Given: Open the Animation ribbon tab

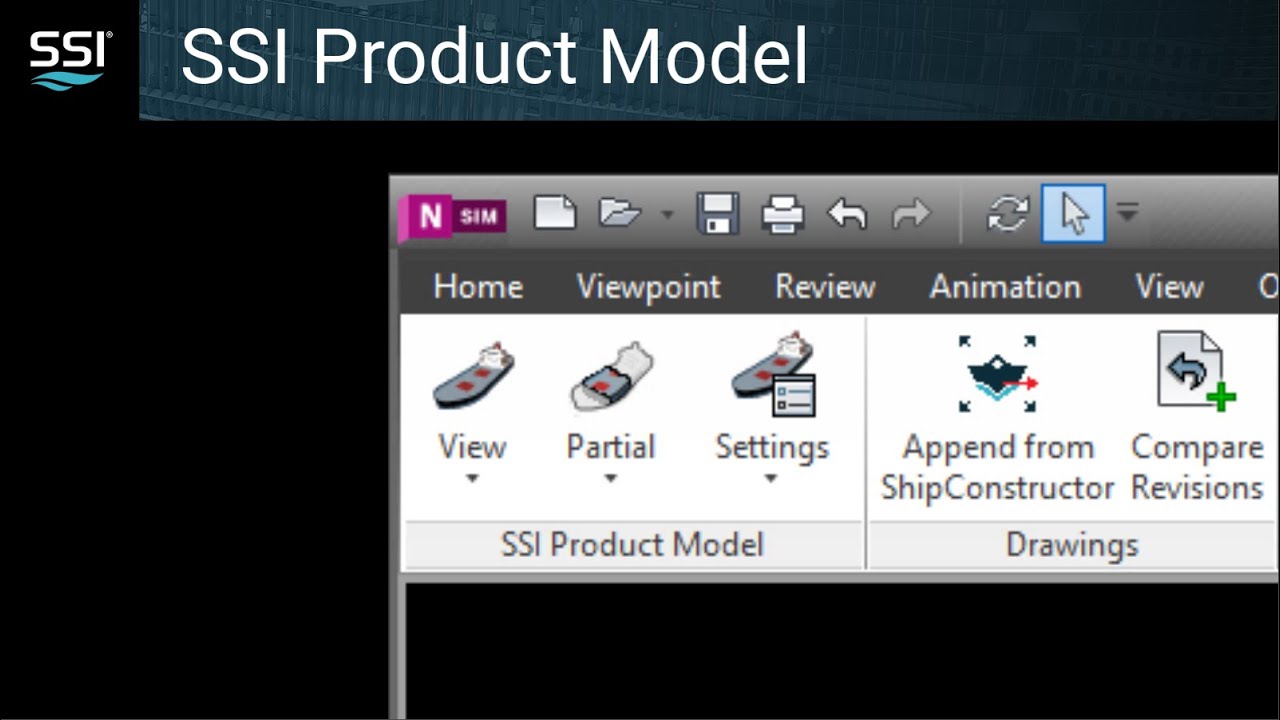Looking at the screenshot, I should [x=1005, y=287].
